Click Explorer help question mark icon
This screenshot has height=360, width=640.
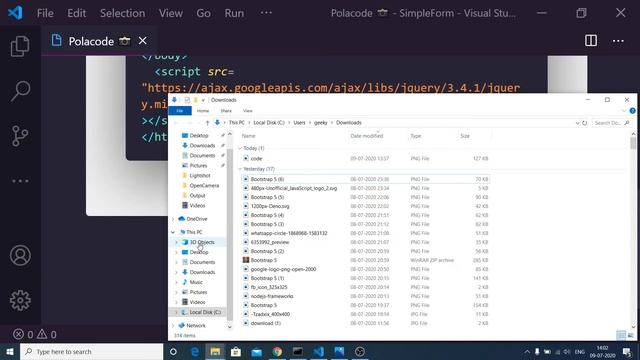632,111
